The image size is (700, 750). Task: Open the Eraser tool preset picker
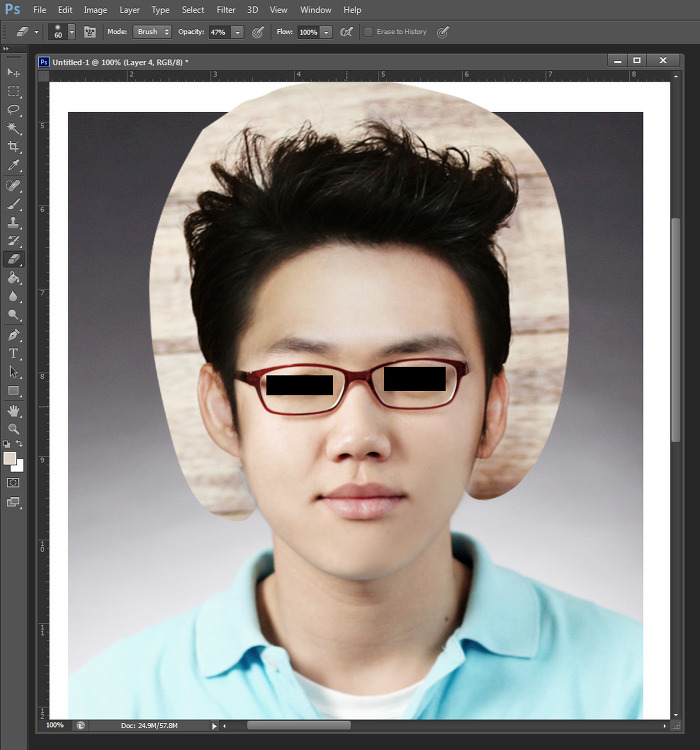coord(28,32)
